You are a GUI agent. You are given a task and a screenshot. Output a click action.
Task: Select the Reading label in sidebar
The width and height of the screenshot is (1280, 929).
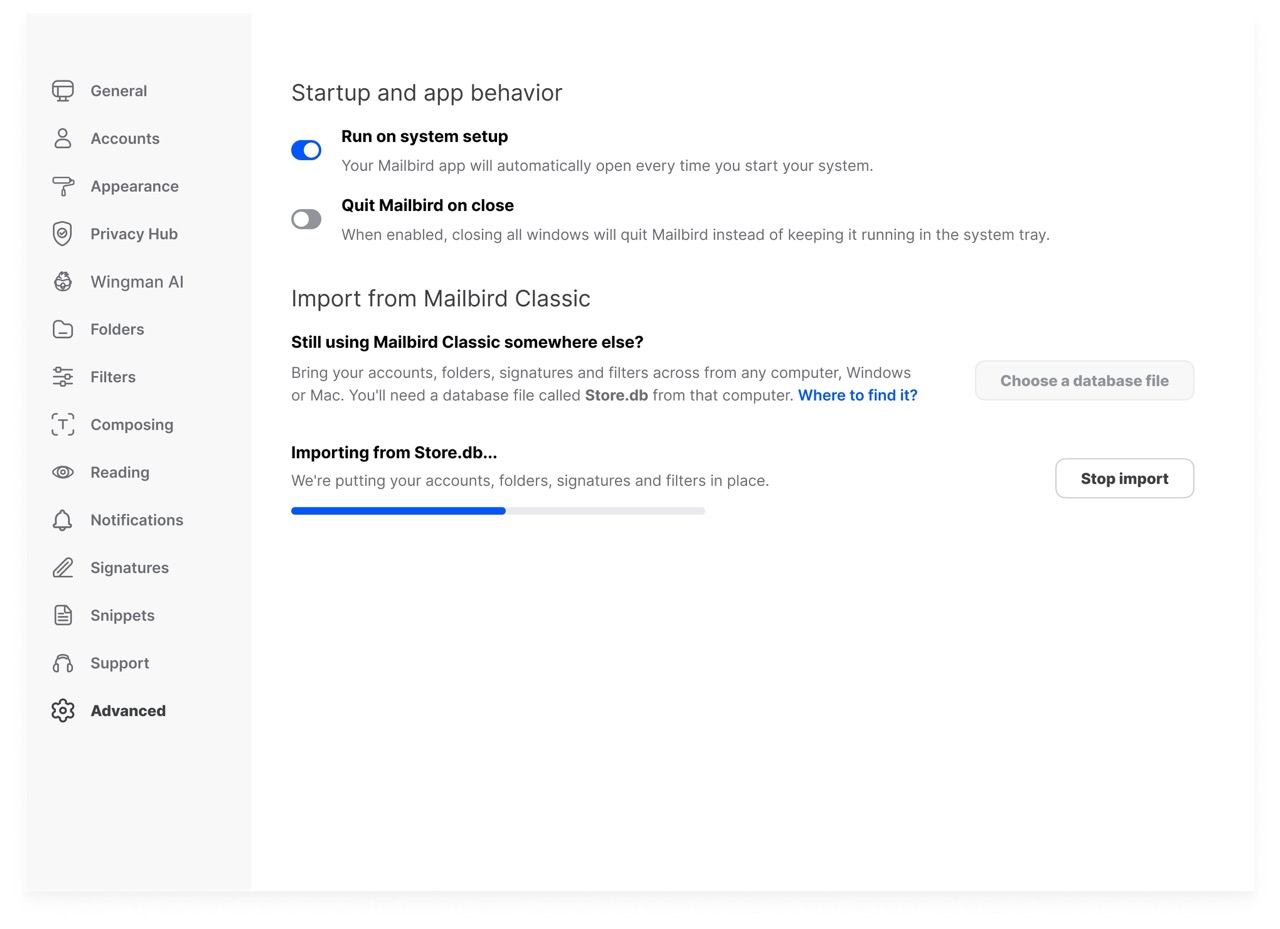[x=120, y=473]
